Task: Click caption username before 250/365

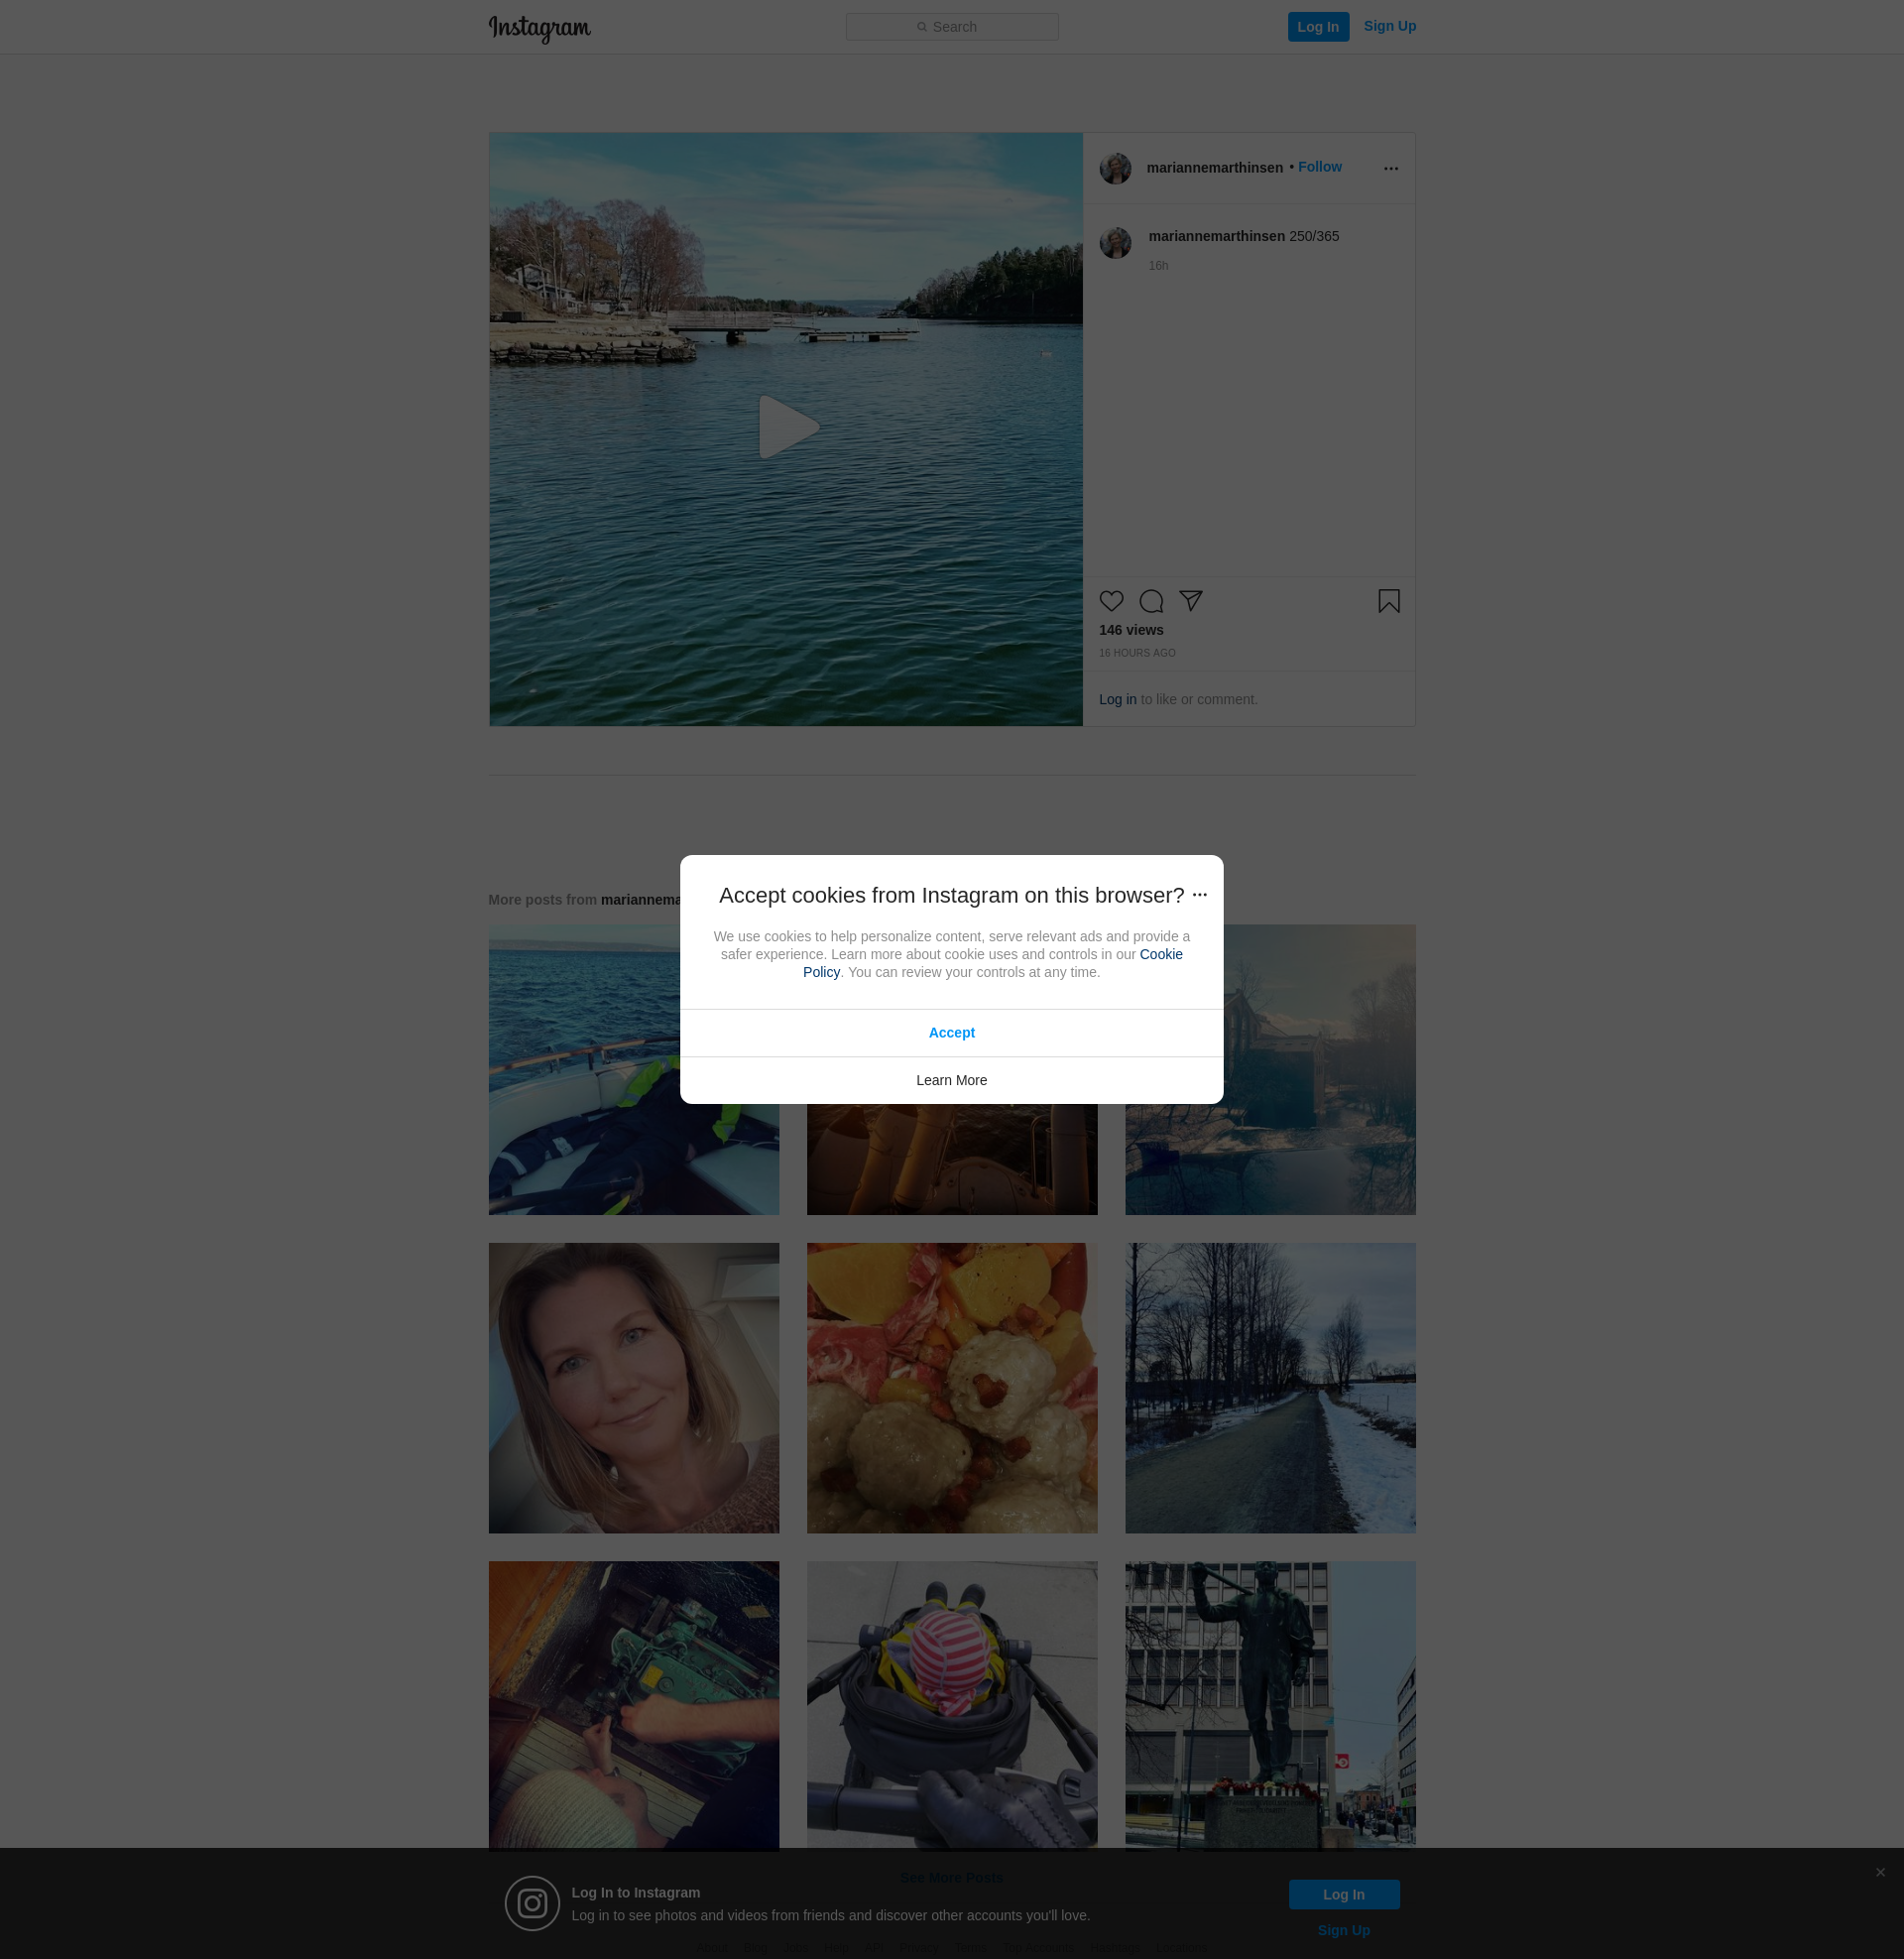Action: click(x=1216, y=236)
